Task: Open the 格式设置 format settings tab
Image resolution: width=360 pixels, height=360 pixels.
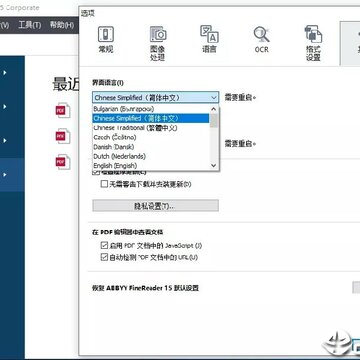Action: 313,43
